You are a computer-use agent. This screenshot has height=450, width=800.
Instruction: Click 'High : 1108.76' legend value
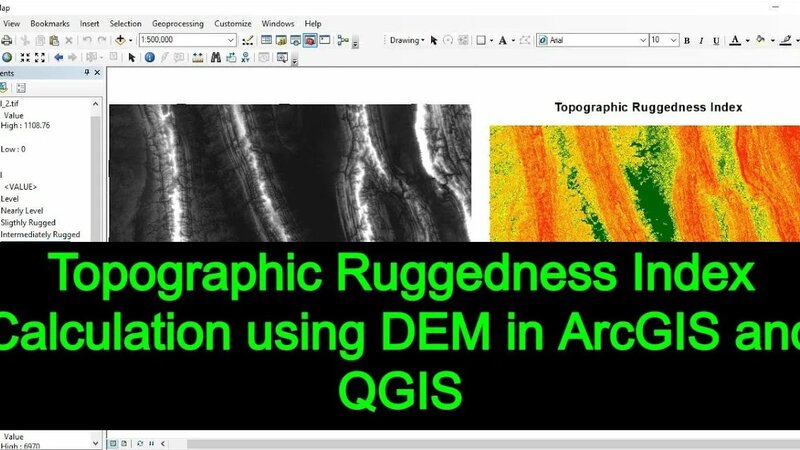(x=25, y=126)
